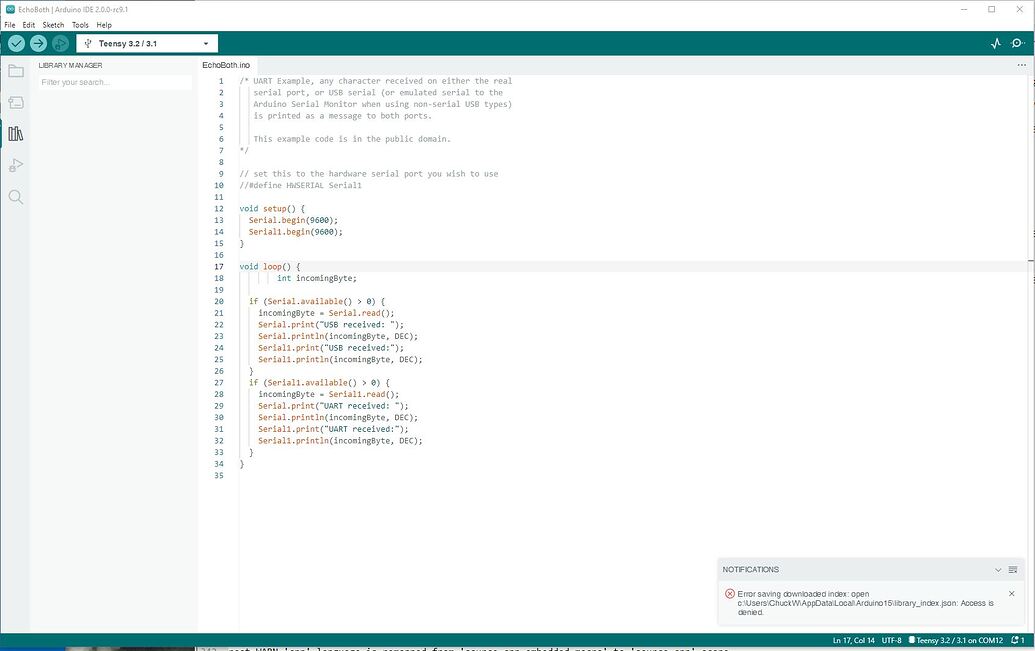The width and height of the screenshot is (1035, 651).
Task: Open the Sketchbook sidebar panel
Action: tap(15, 70)
